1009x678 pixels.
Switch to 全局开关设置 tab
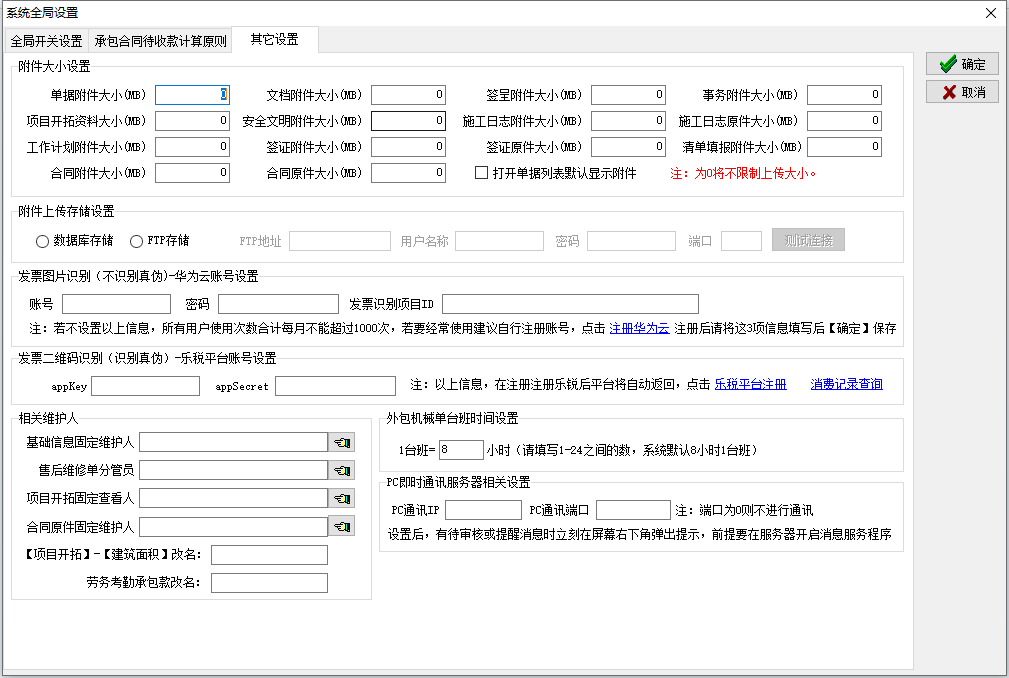click(47, 41)
